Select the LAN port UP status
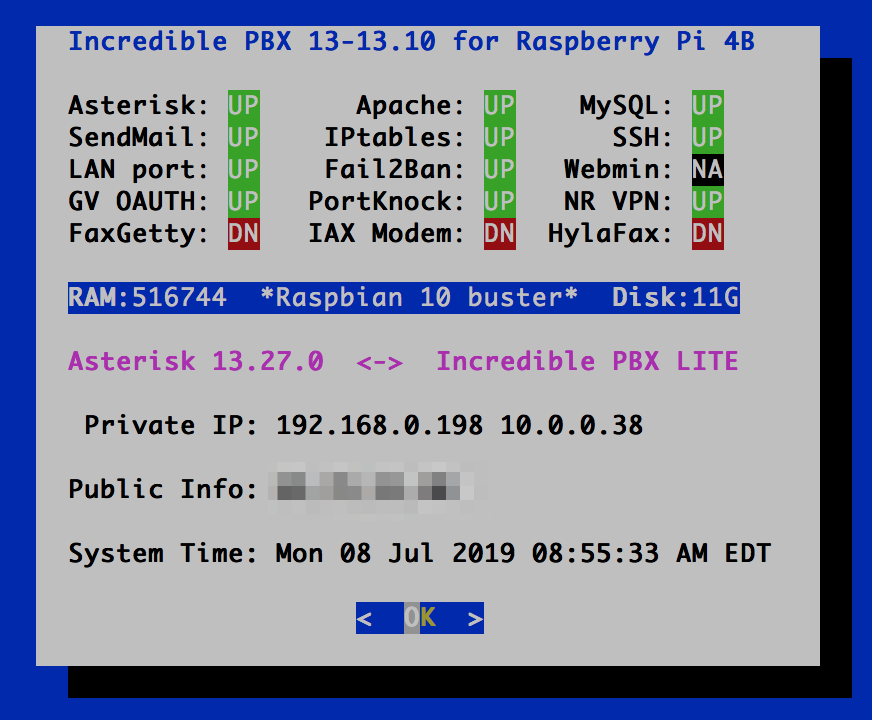The width and height of the screenshot is (872, 720). [244, 170]
